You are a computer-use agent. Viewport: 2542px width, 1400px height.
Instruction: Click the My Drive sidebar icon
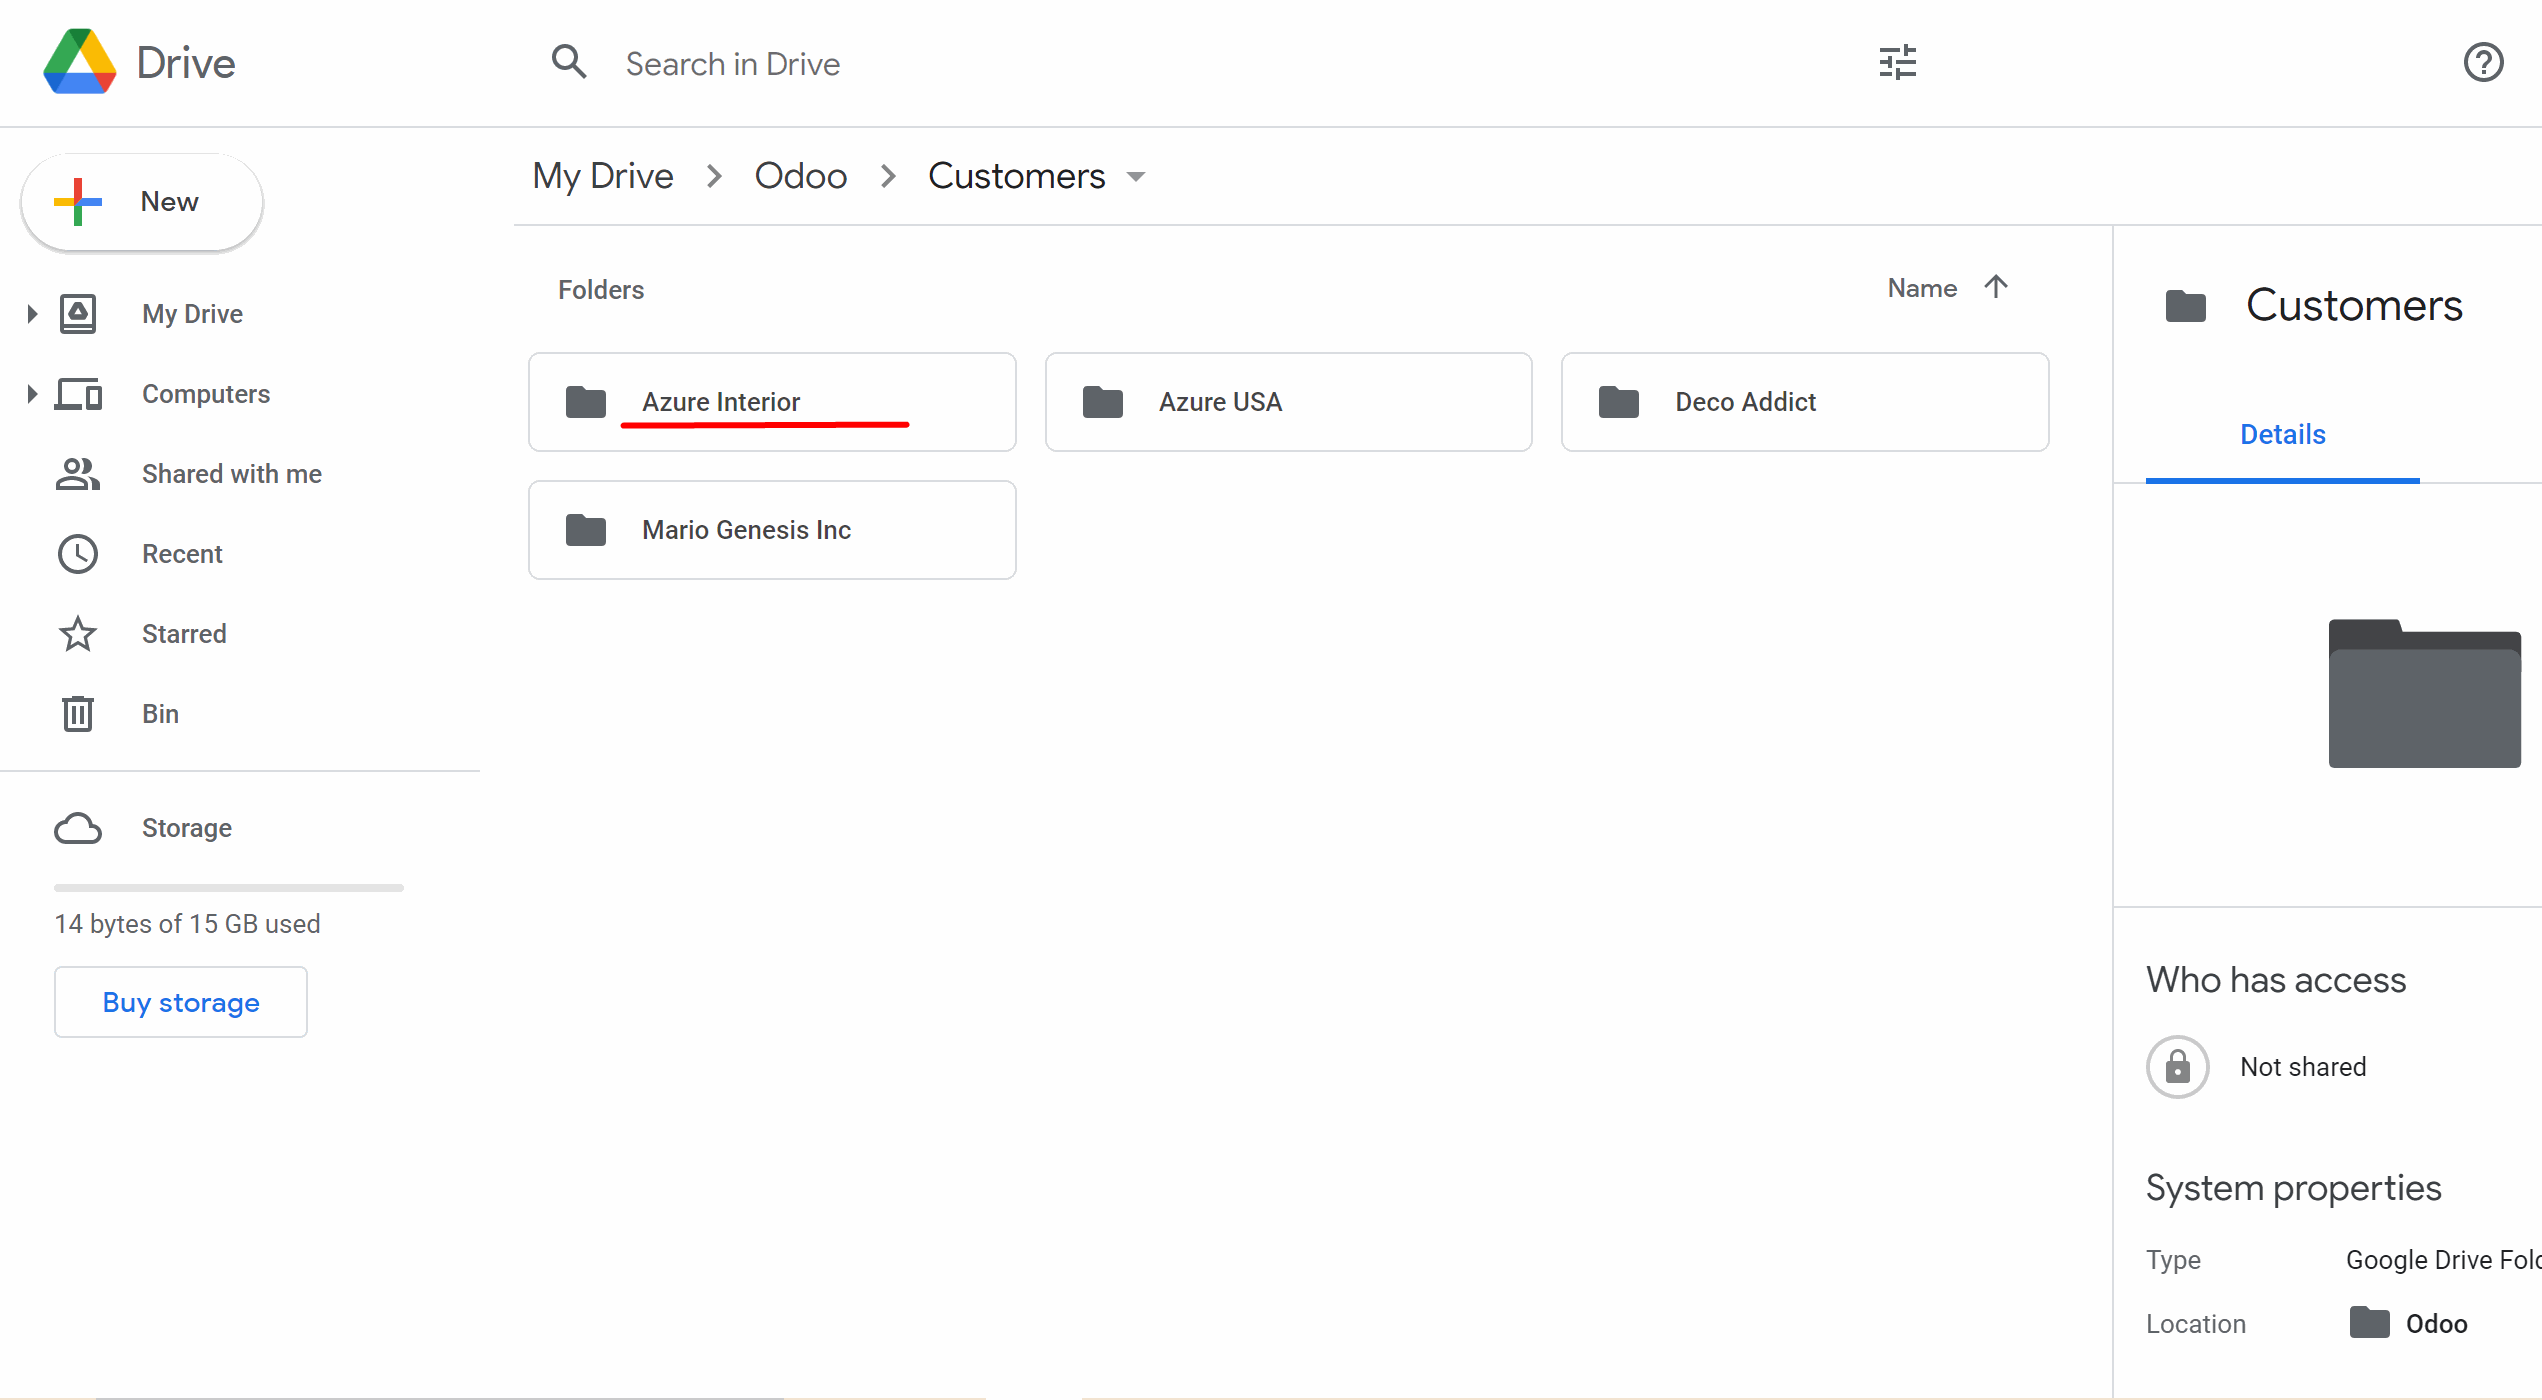(78, 314)
